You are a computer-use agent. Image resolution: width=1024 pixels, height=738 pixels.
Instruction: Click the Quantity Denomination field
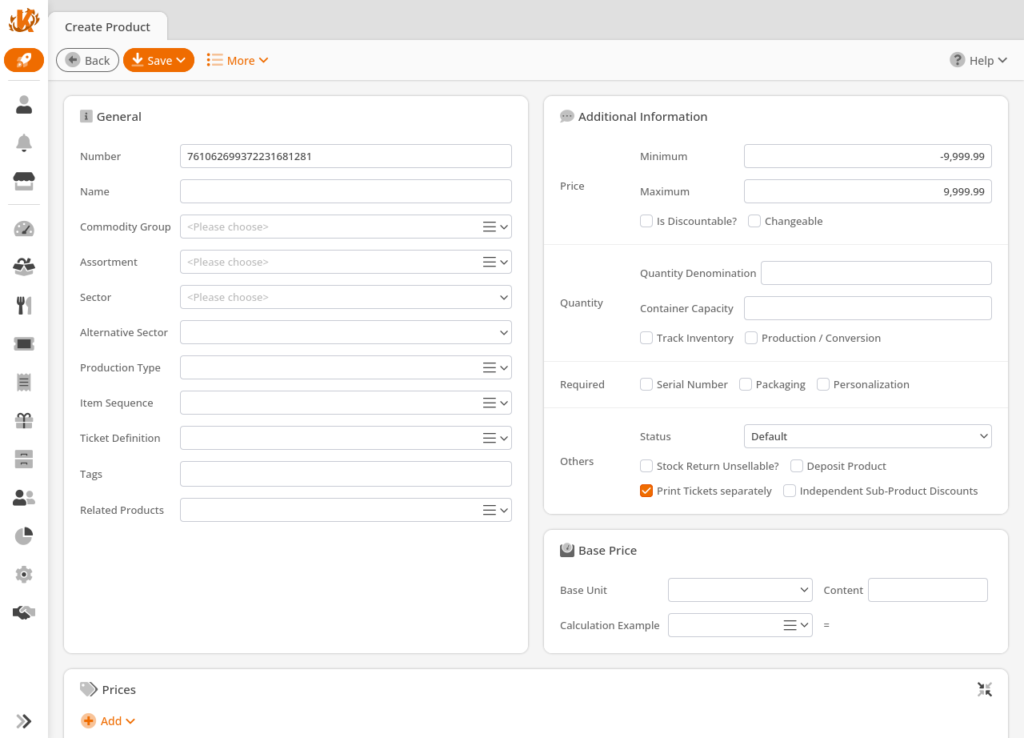876,273
